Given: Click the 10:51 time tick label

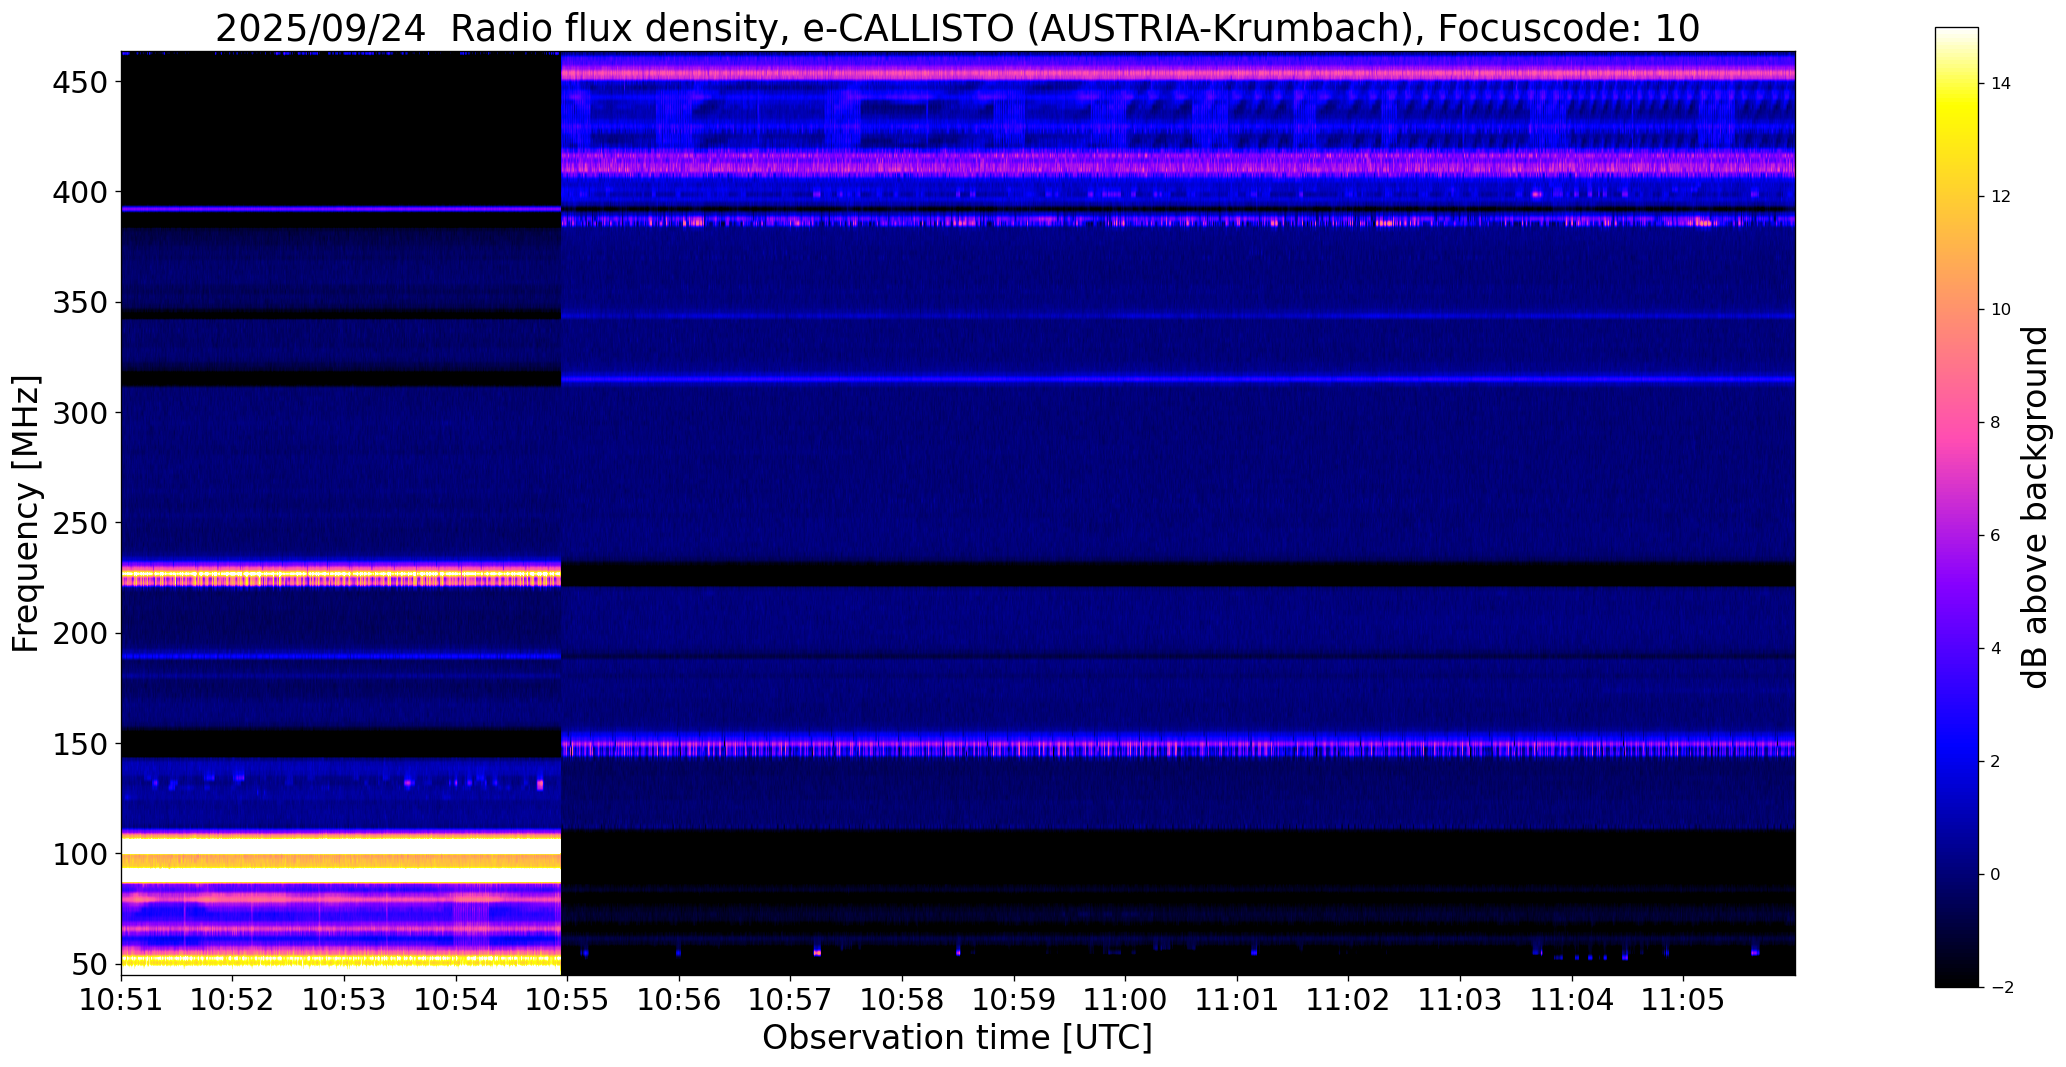Looking at the screenshot, I should click(x=122, y=1000).
